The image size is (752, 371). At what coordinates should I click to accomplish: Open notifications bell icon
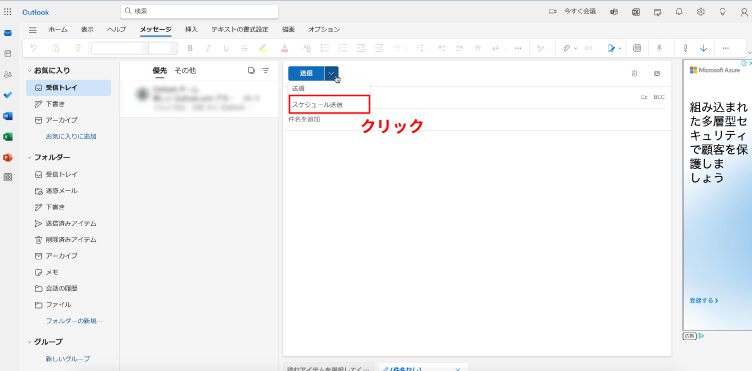click(679, 12)
